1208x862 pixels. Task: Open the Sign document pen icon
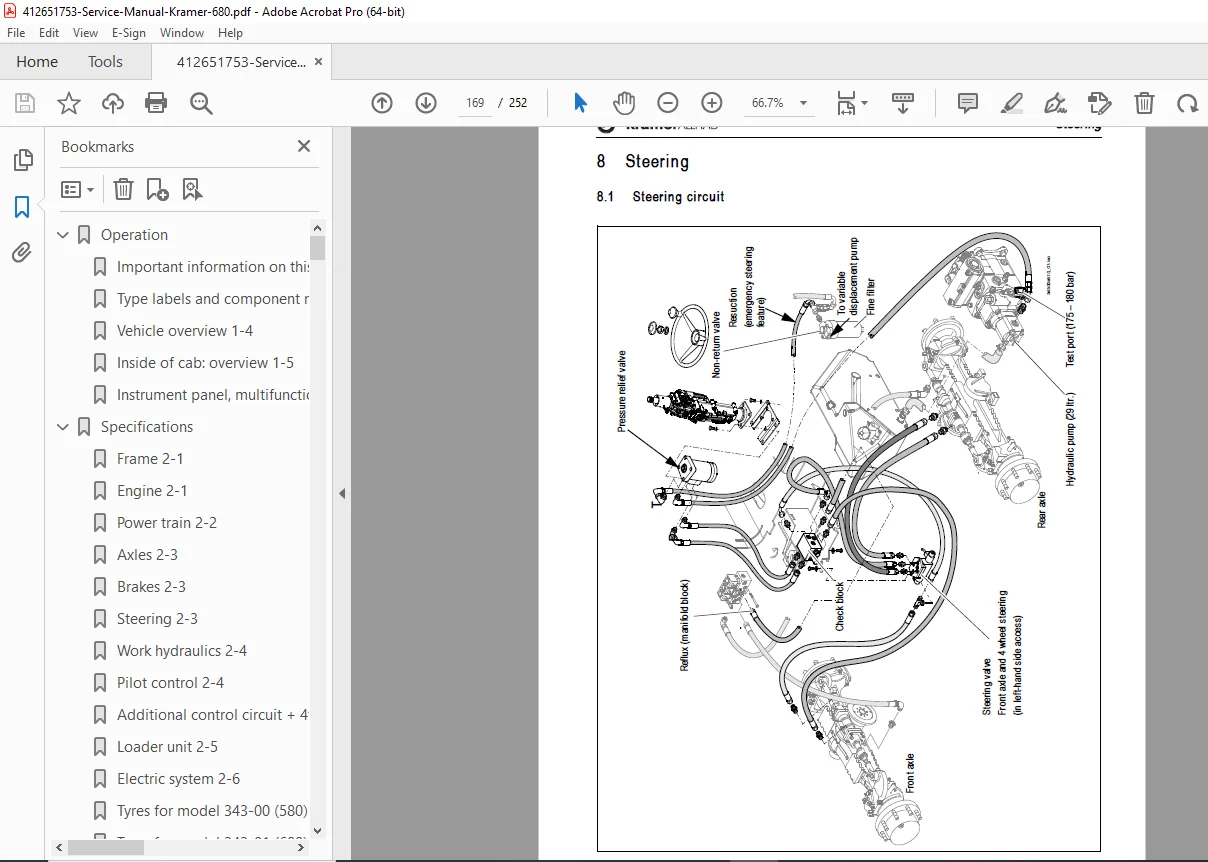(x=1055, y=103)
